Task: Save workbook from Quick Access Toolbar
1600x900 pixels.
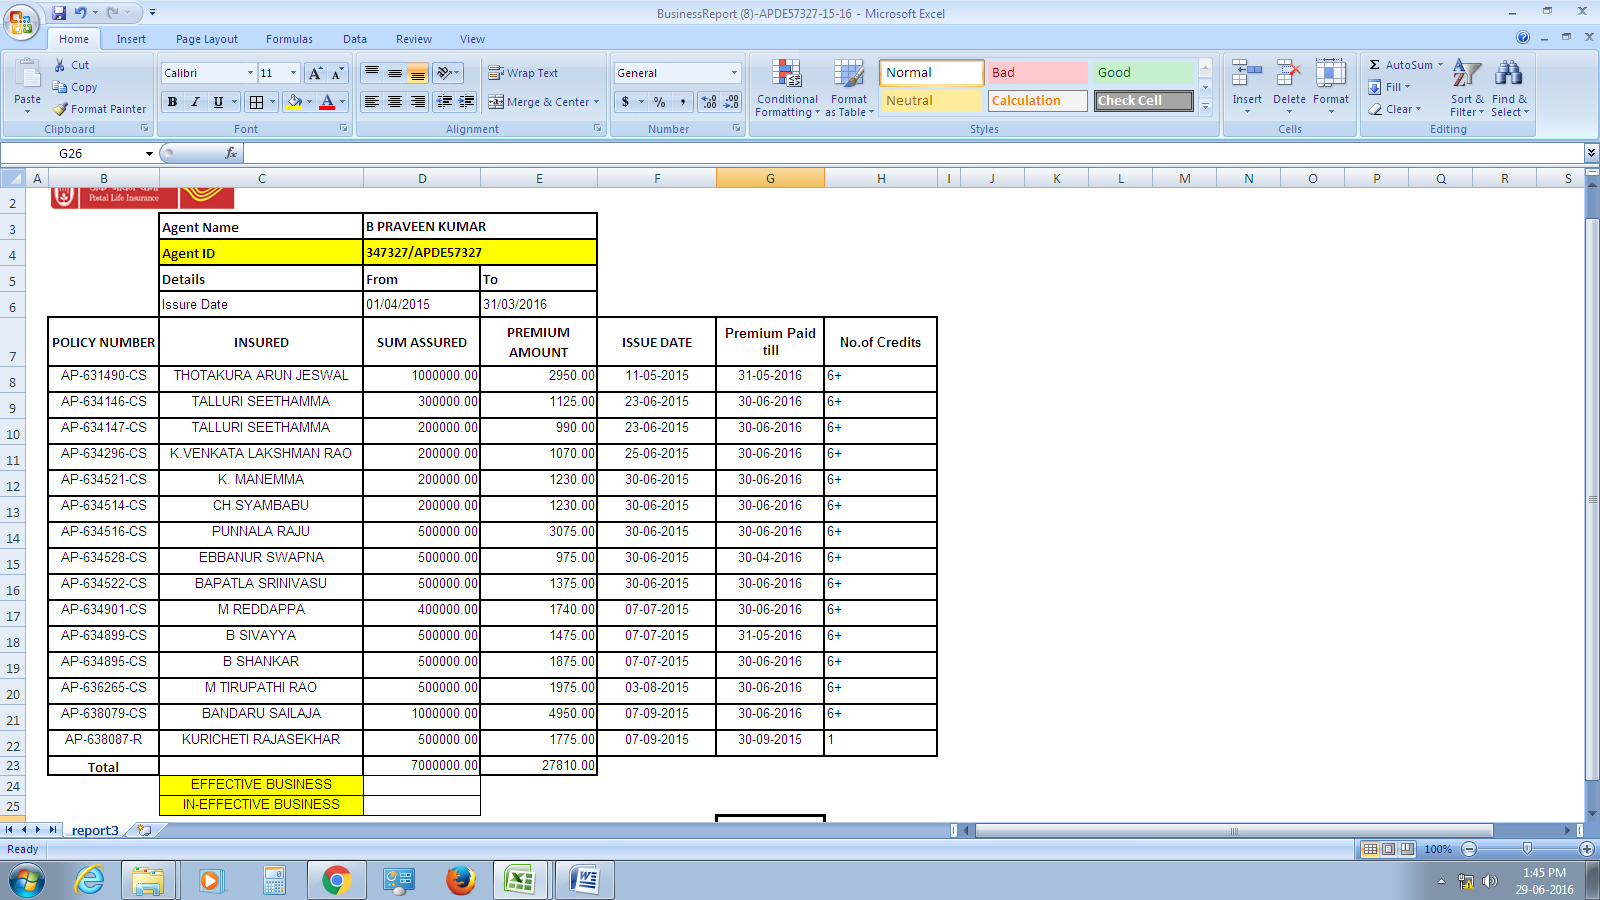Action: [x=59, y=13]
